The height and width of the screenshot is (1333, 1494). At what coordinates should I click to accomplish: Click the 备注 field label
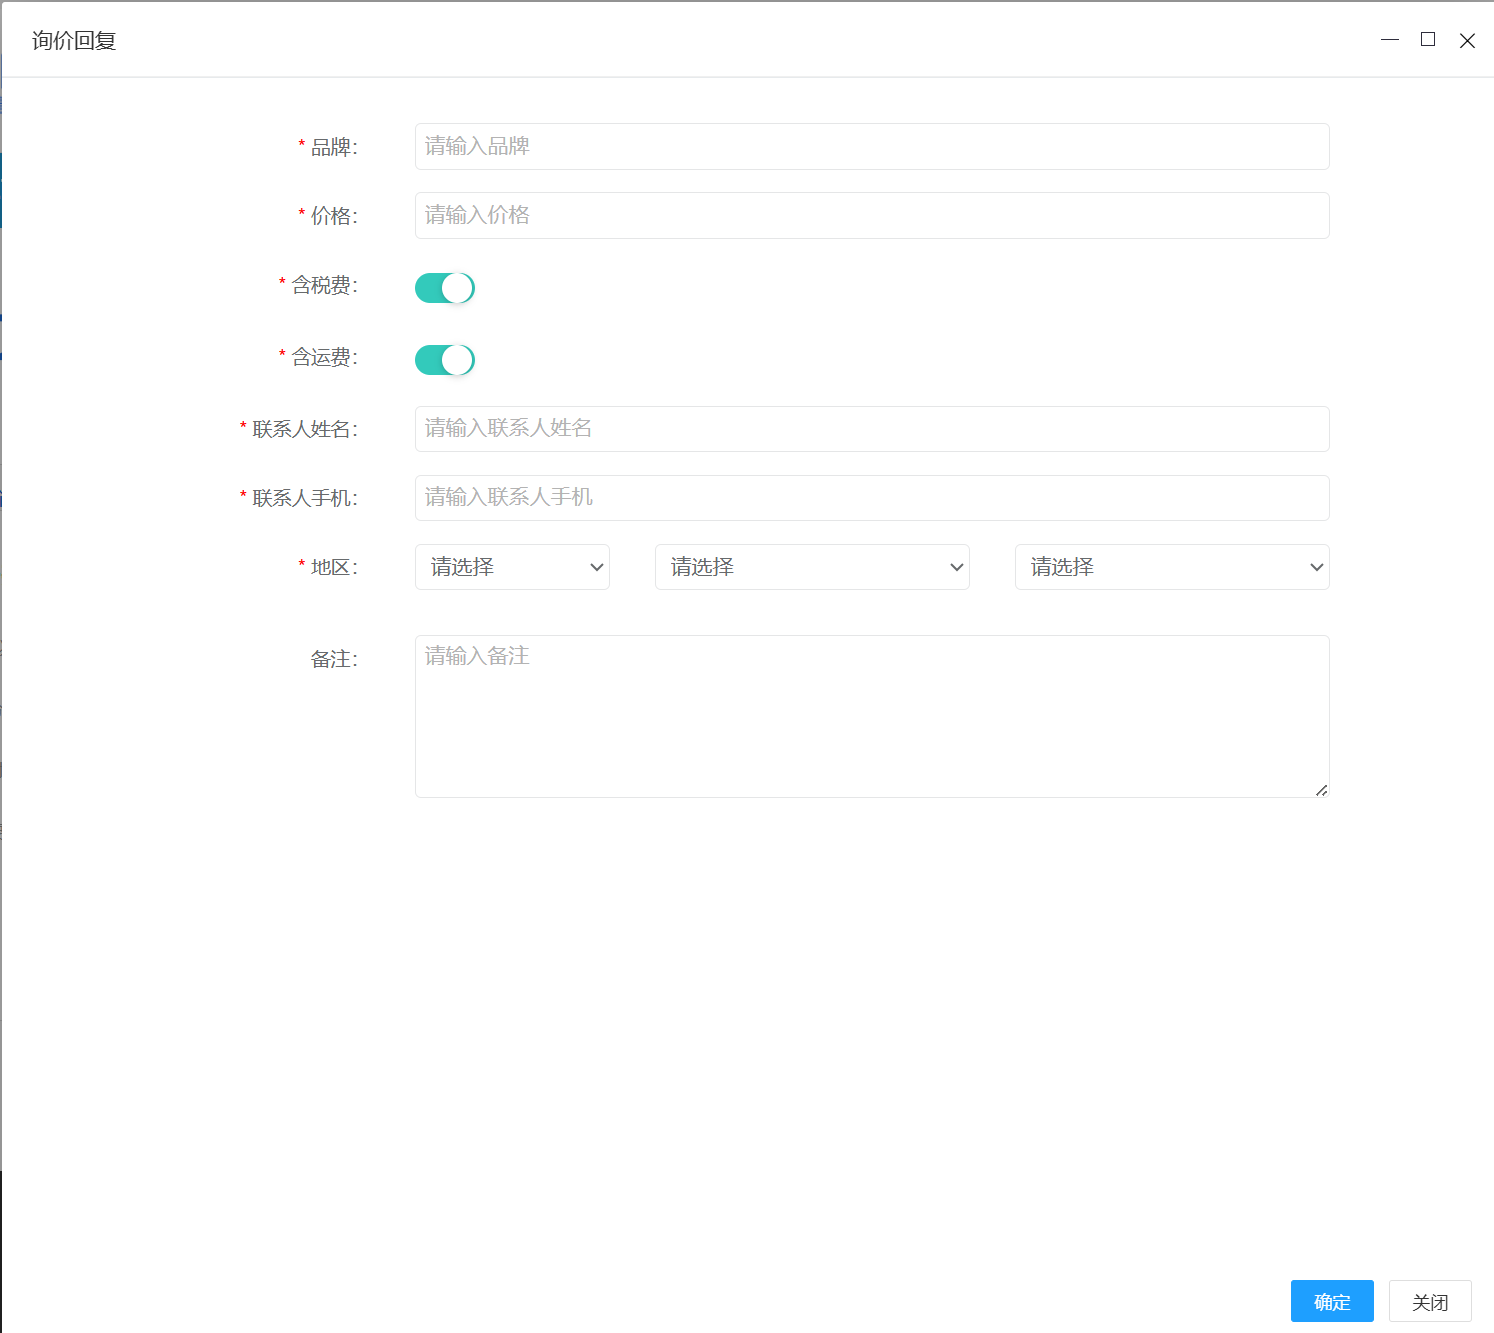(x=333, y=660)
